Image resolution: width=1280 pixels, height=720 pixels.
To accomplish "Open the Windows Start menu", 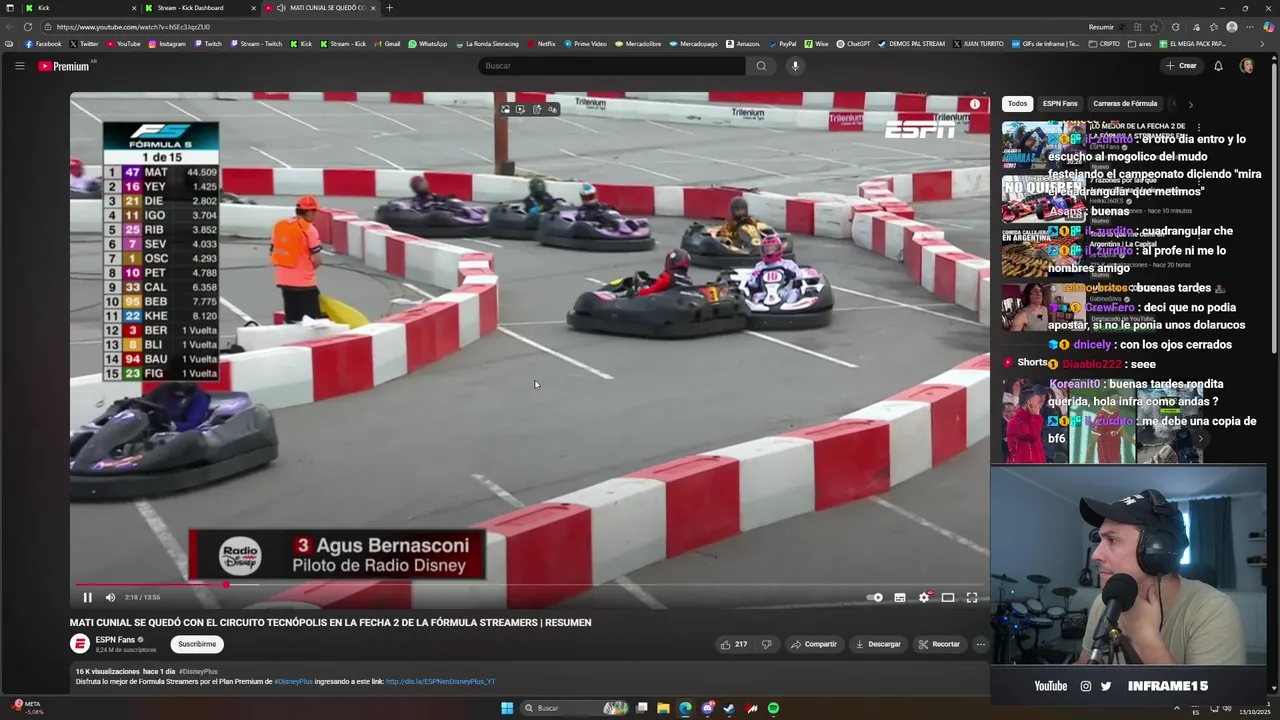I will coord(507,708).
